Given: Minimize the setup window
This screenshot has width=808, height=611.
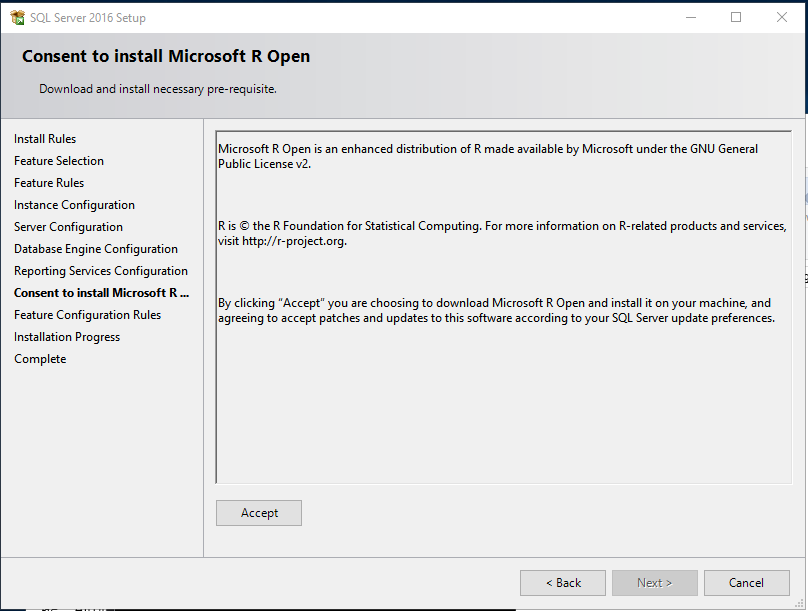Looking at the screenshot, I should [x=690, y=17].
